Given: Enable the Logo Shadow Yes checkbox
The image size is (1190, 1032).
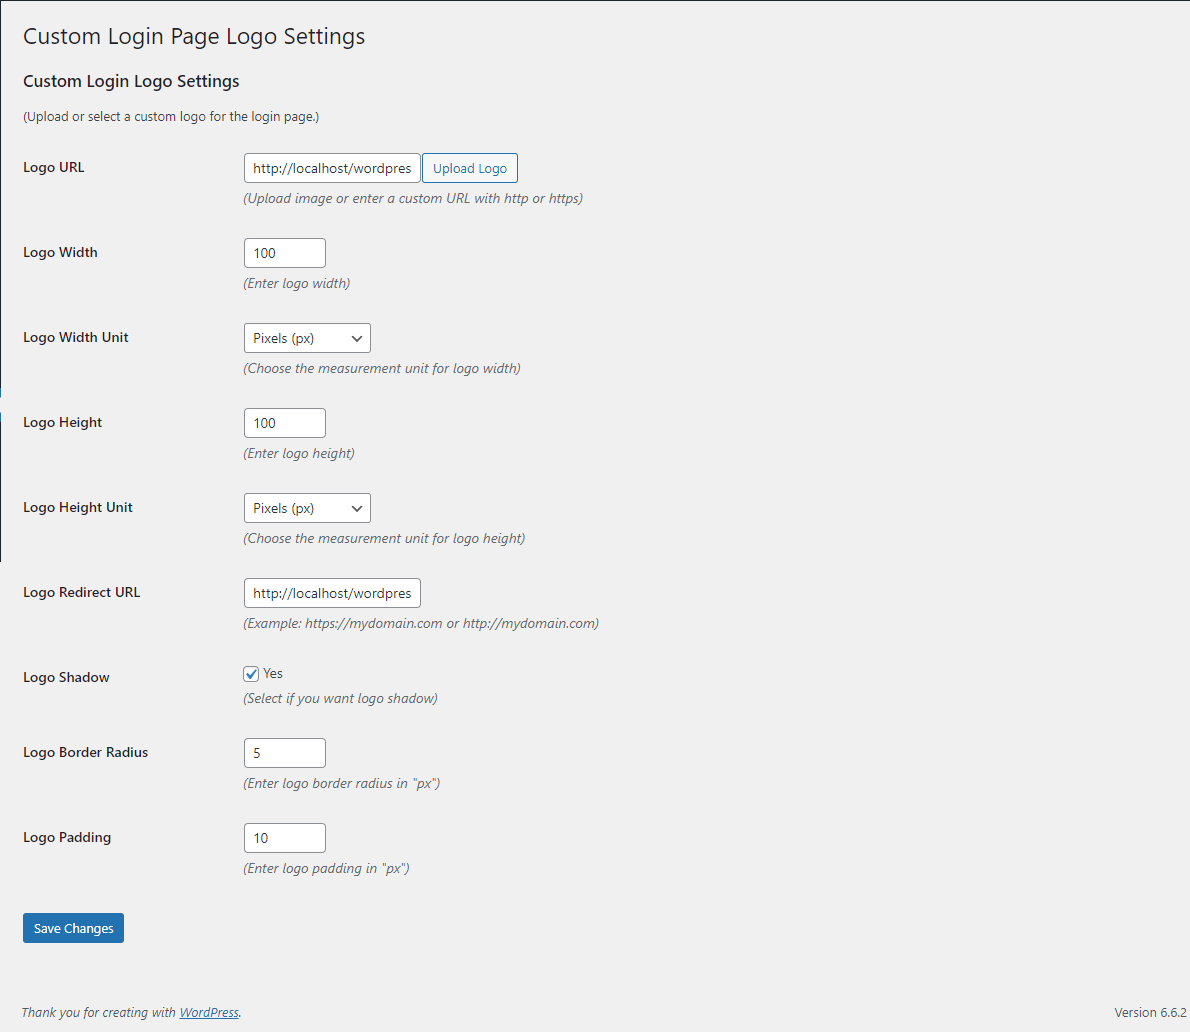Looking at the screenshot, I should (251, 673).
